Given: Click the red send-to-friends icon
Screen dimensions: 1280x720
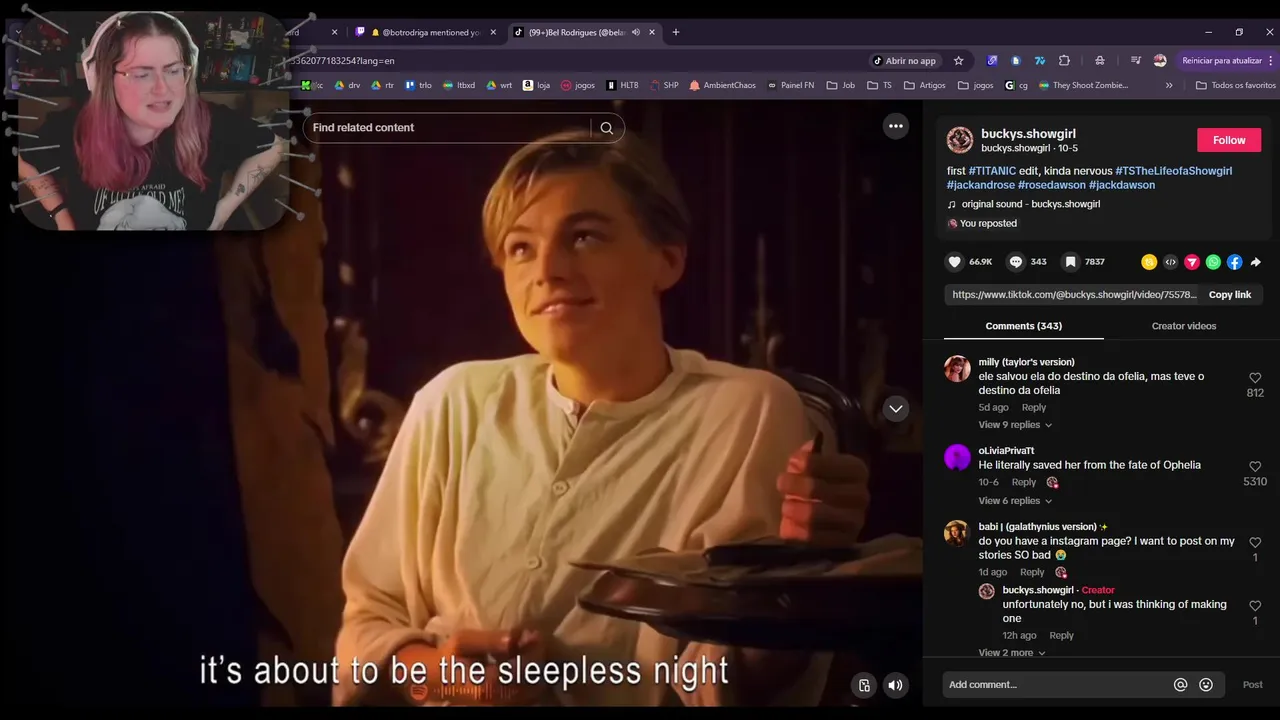Looking at the screenshot, I should [x=1192, y=262].
